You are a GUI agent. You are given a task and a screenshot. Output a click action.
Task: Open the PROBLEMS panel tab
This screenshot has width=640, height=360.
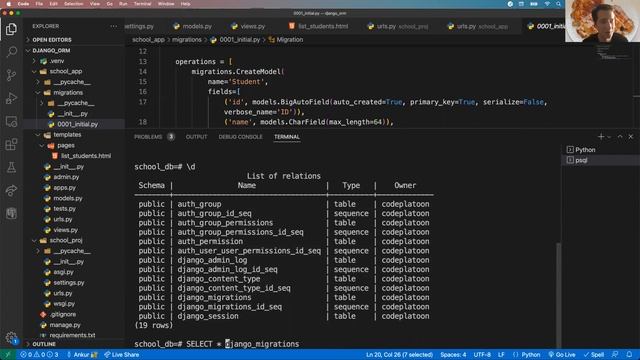[x=154, y=137]
